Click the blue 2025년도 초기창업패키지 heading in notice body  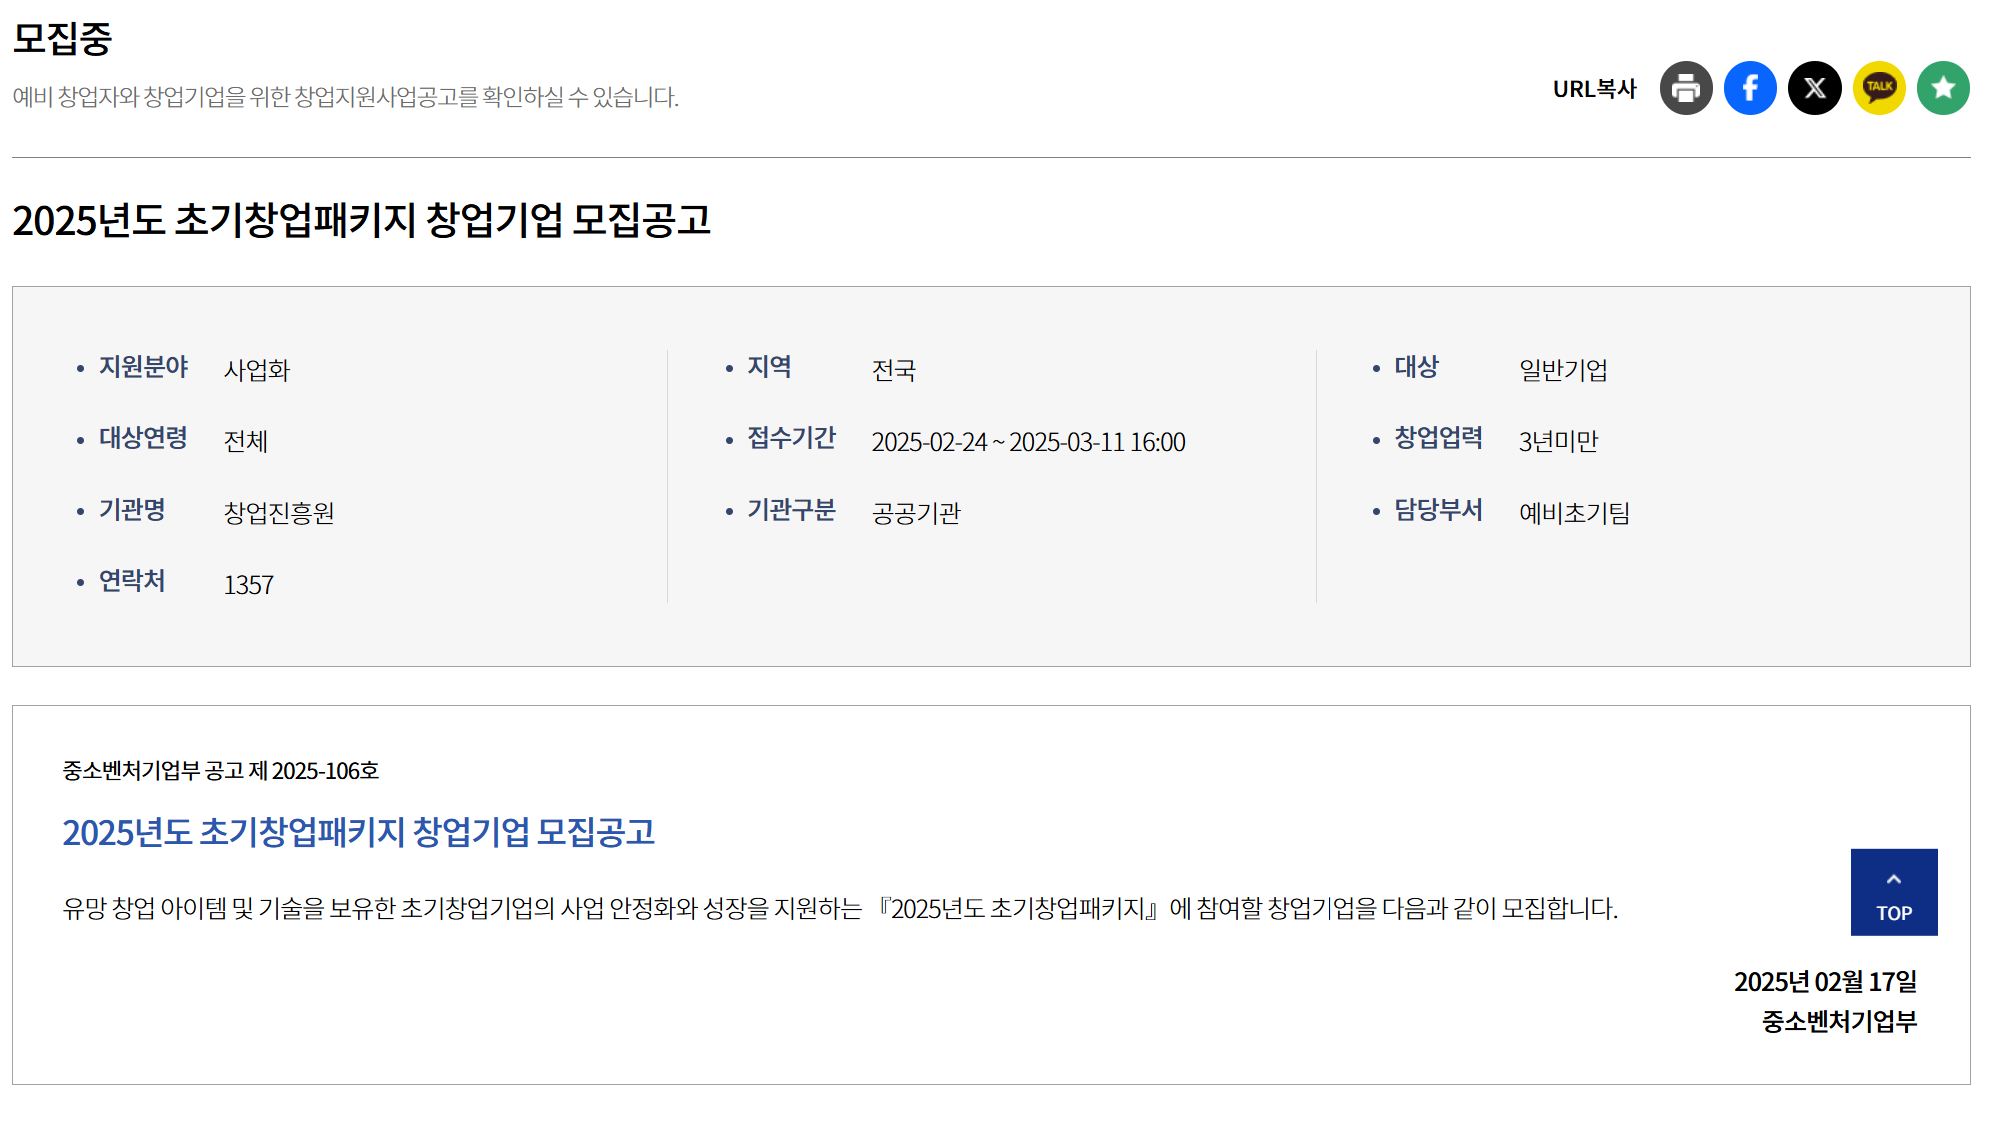[358, 832]
